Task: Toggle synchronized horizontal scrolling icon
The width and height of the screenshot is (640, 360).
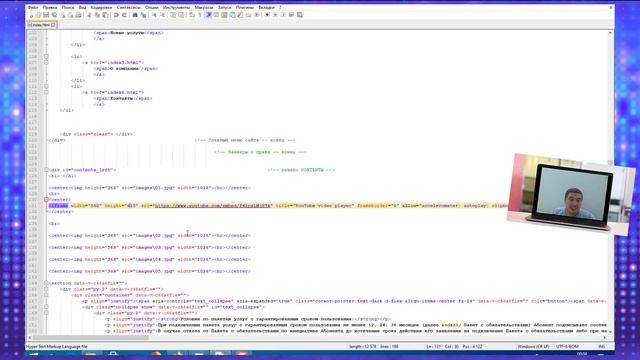Action: (181, 15)
